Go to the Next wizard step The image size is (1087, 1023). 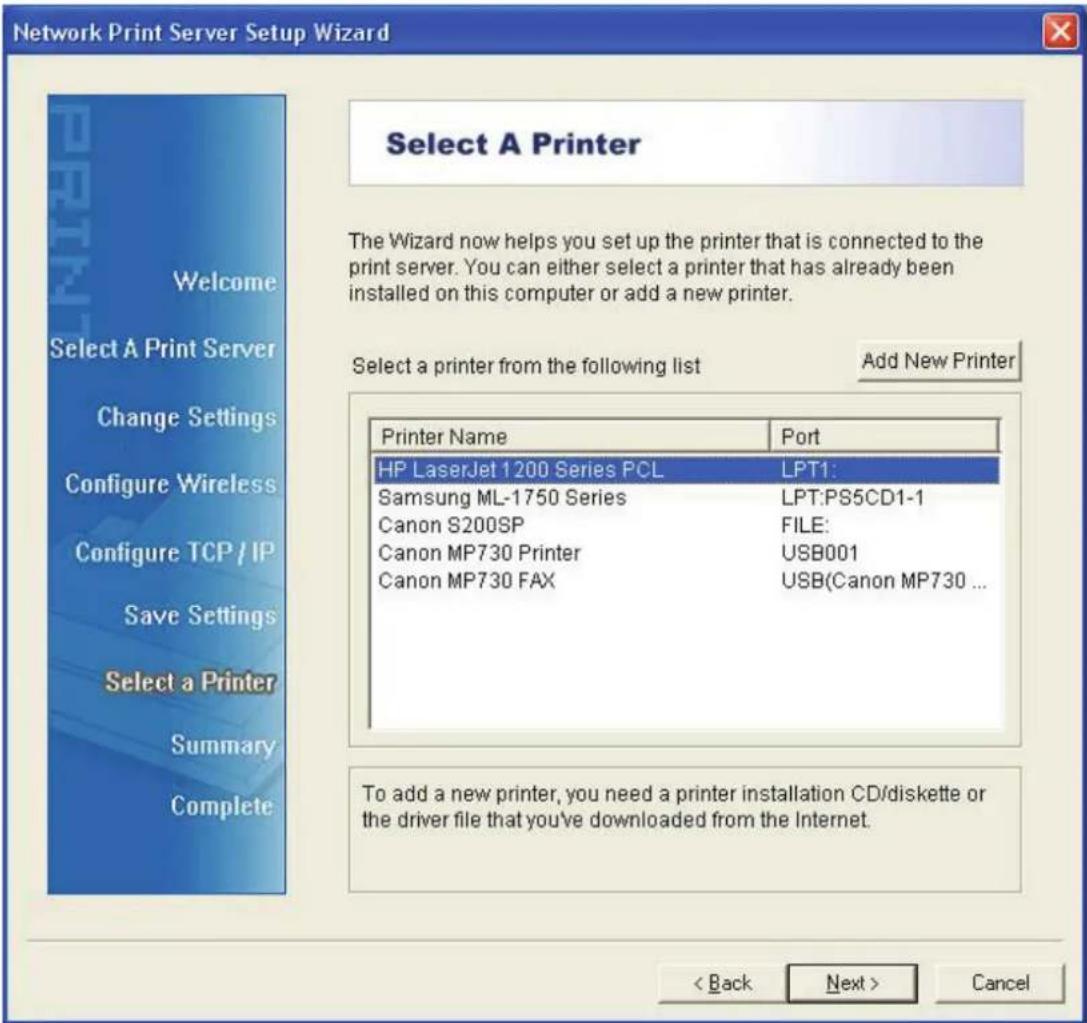coord(852,983)
